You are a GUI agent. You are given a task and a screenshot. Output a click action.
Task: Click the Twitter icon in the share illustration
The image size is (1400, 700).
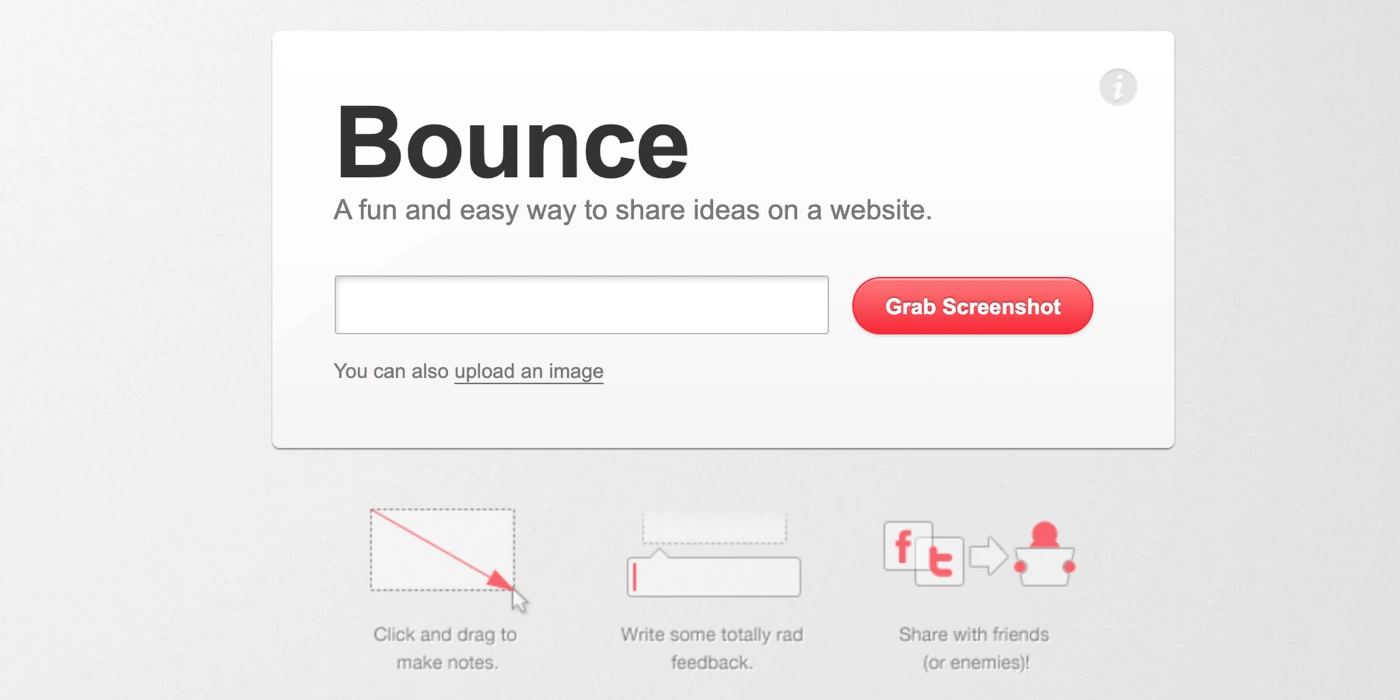point(940,562)
